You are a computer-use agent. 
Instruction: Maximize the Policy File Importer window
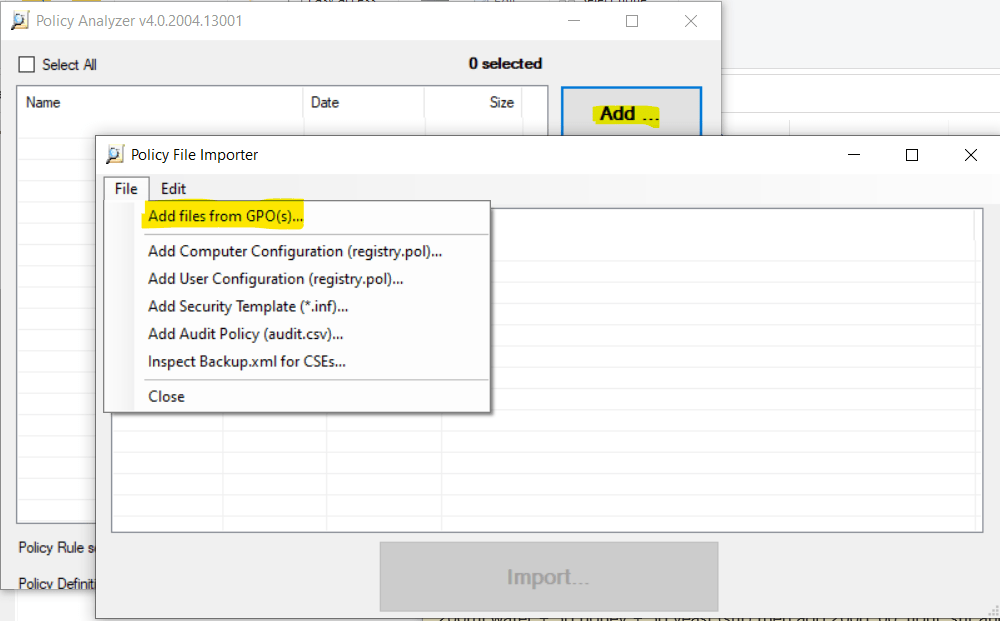tap(911, 155)
